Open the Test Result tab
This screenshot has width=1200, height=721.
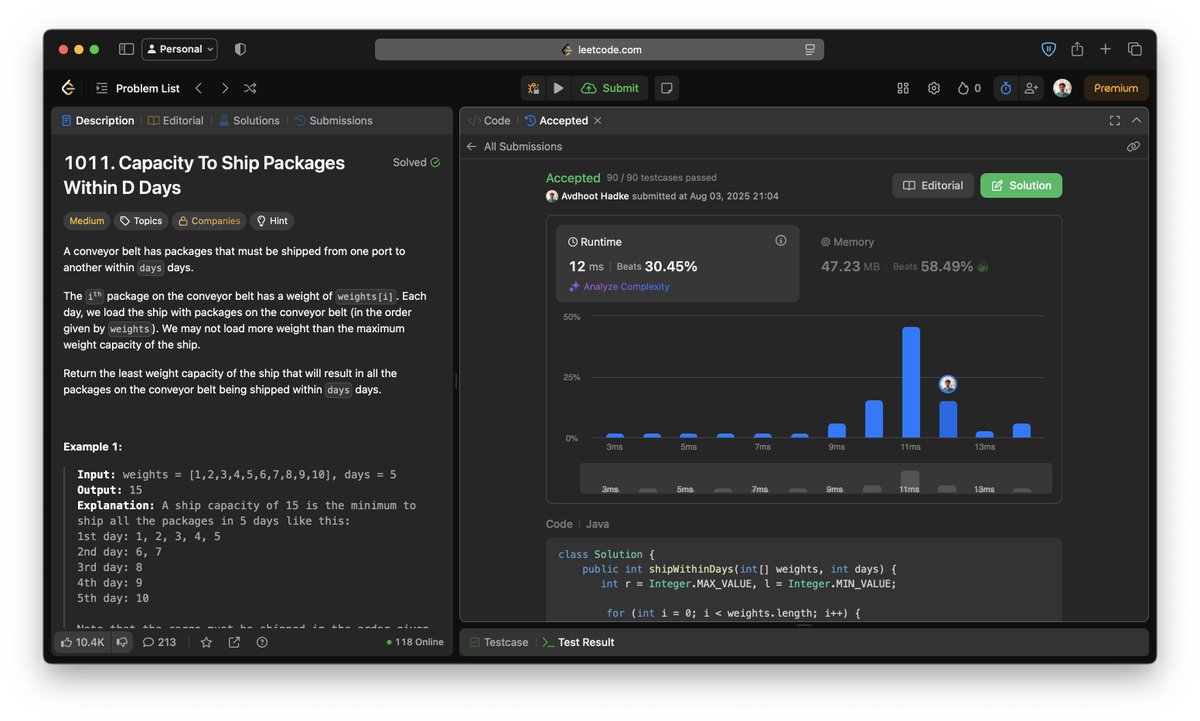578,642
